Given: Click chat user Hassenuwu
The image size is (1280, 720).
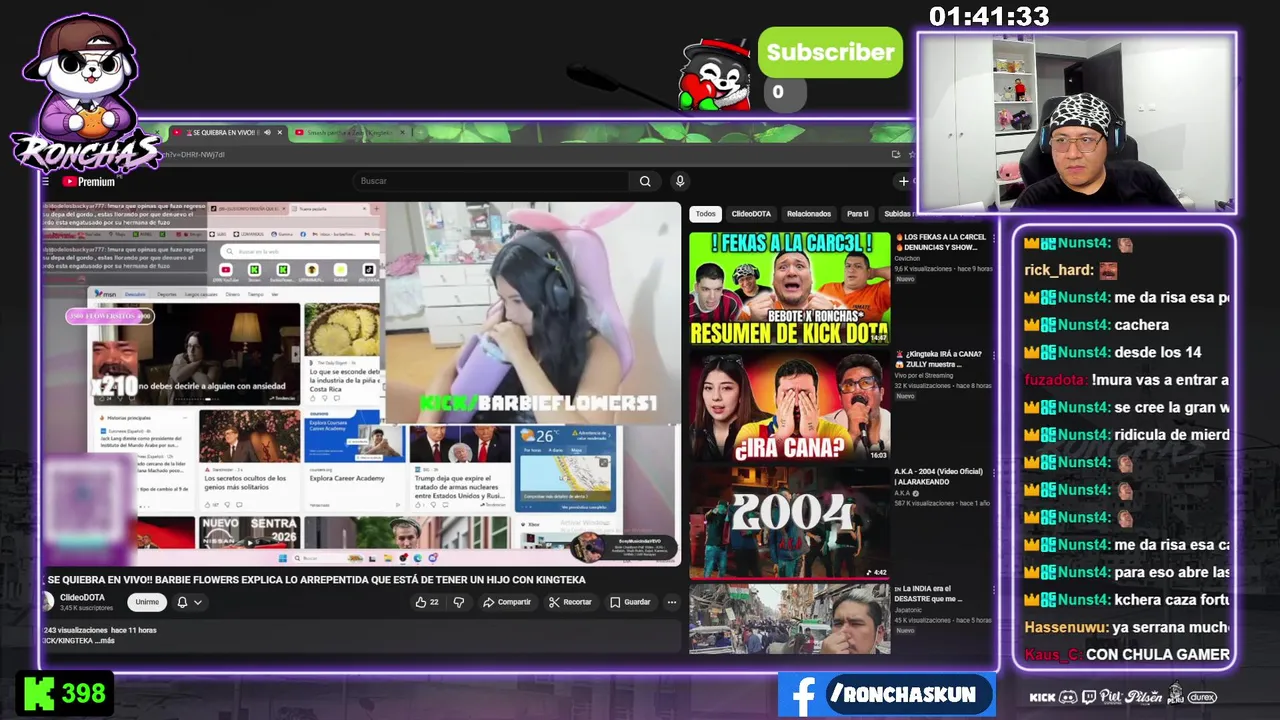Looking at the screenshot, I should click(1066, 628).
